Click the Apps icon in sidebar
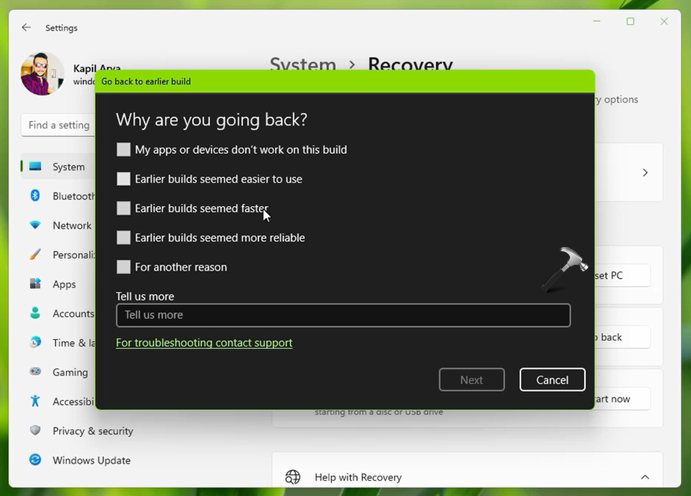This screenshot has height=496, width=691. (x=35, y=284)
